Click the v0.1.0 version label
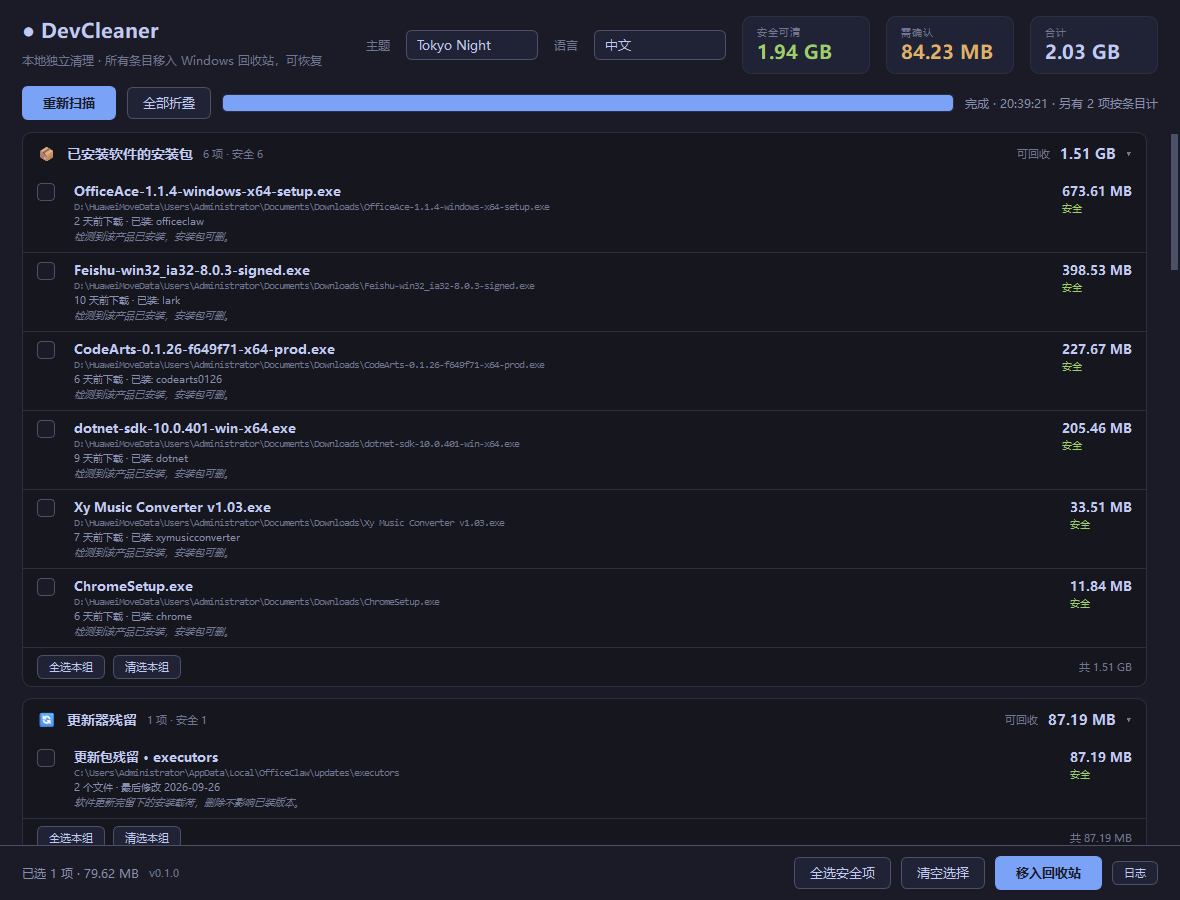Screen dimensions: 1180x900 [x=164, y=874]
